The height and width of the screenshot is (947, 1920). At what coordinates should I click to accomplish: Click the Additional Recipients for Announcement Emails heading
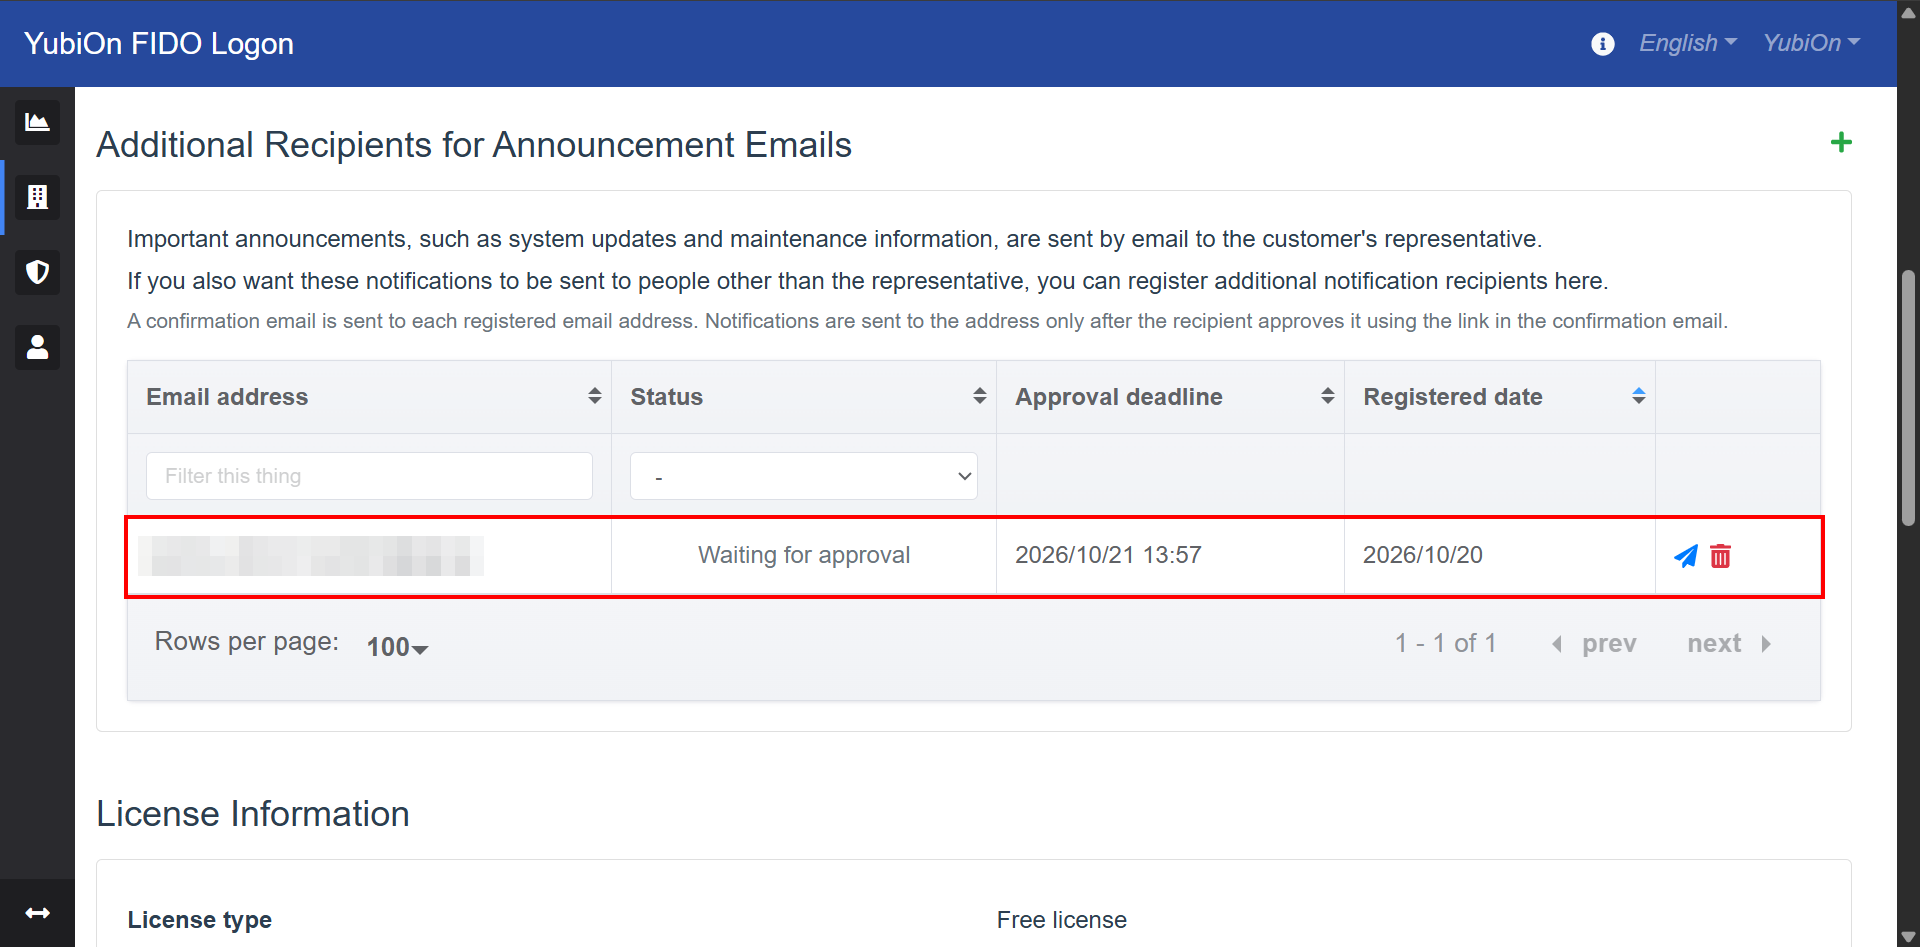(474, 145)
